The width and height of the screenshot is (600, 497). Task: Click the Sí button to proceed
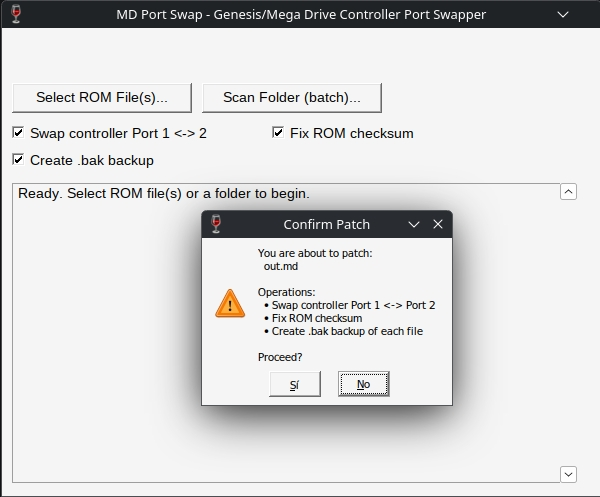[295, 384]
